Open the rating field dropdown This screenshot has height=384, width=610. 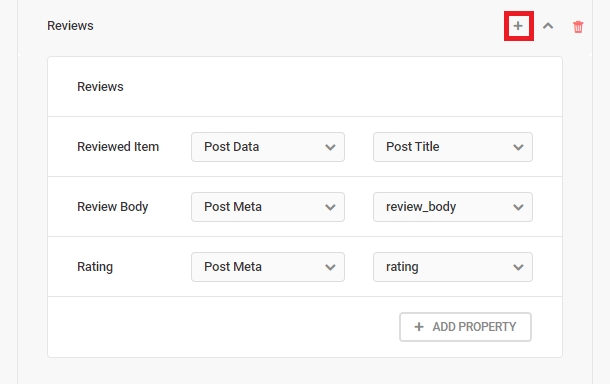(453, 267)
